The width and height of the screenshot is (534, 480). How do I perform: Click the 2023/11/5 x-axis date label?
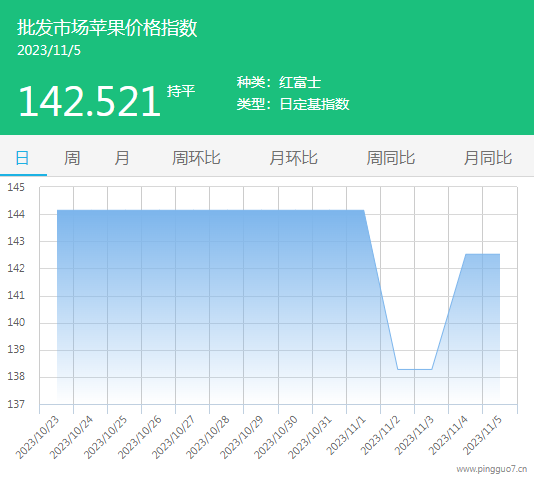(x=483, y=435)
